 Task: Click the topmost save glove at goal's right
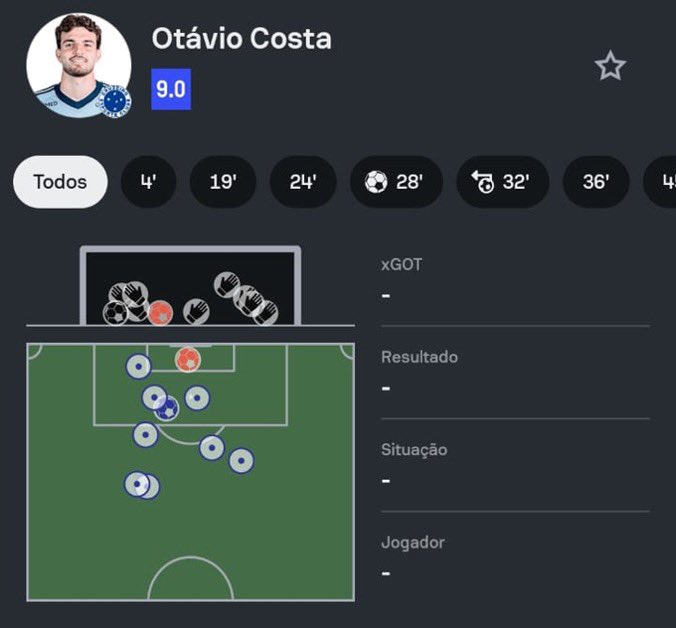tap(227, 285)
